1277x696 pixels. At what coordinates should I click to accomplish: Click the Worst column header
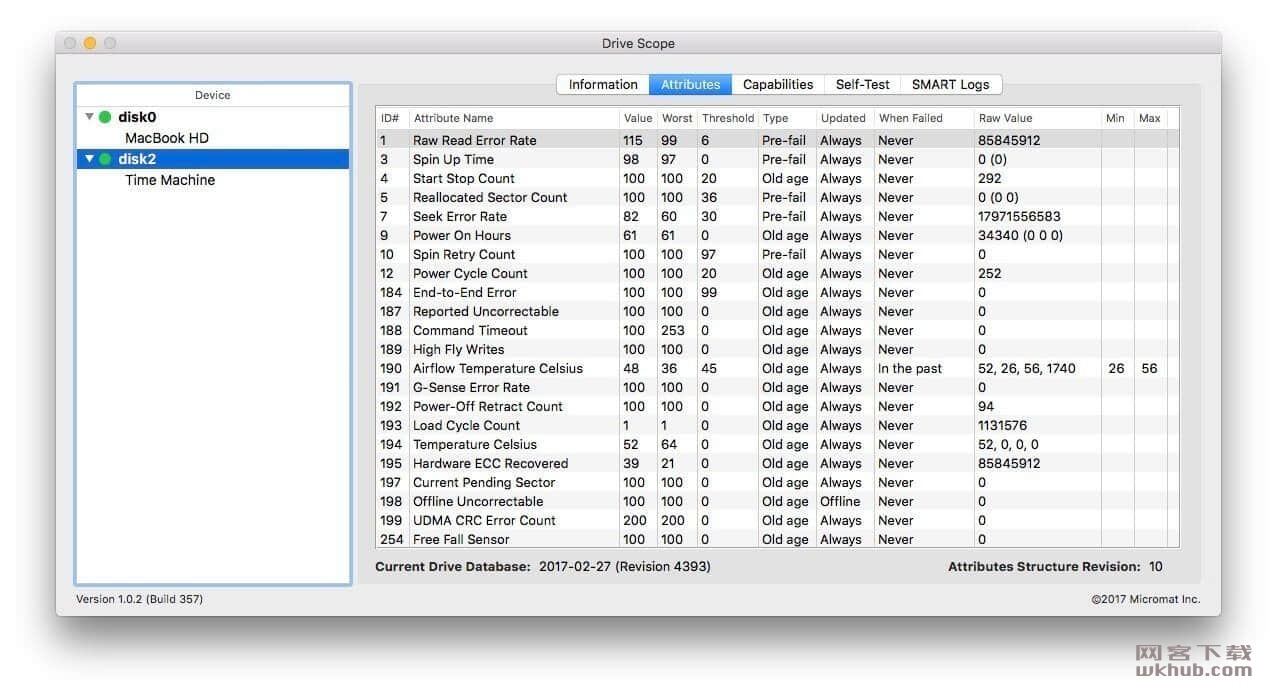coord(677,118)
